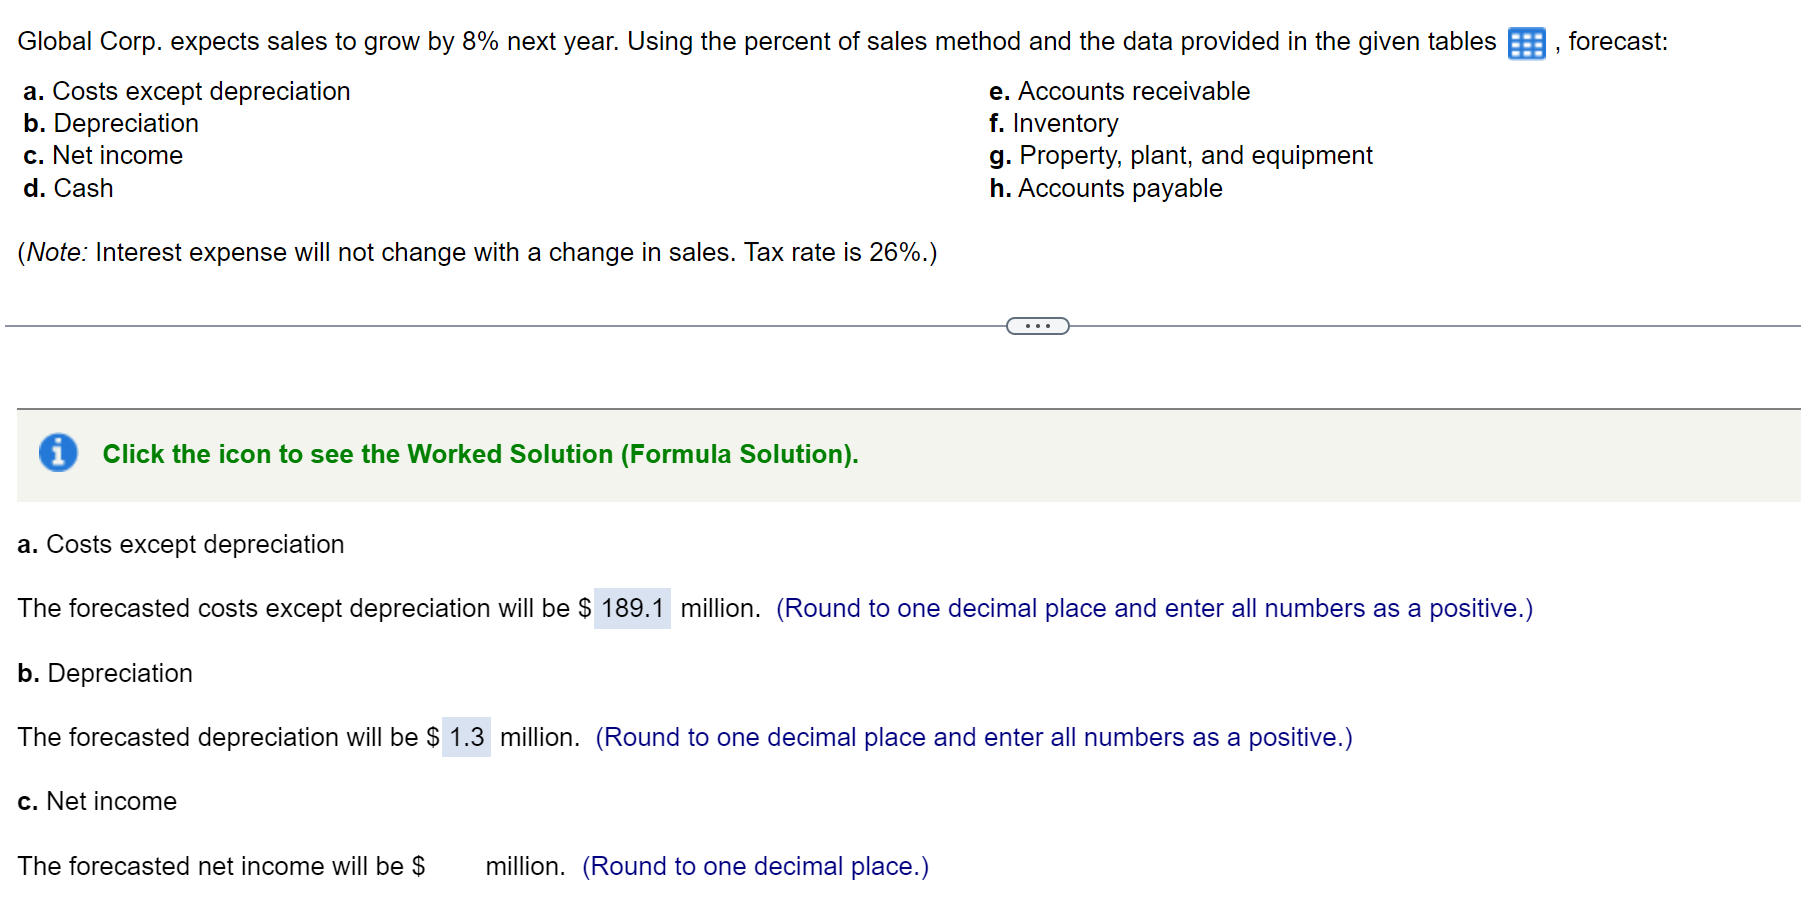The width and height of the screenshot is (1801, 906).
Task: Collapse the question using the ellipsis control
Action: pyautogui.click(x=1036, y=325)
